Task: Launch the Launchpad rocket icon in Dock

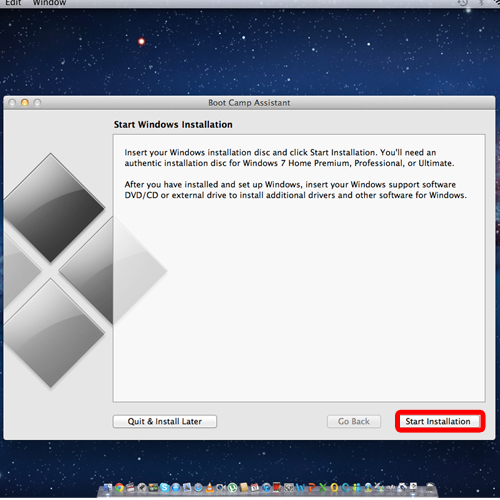Action: point(142,488)
